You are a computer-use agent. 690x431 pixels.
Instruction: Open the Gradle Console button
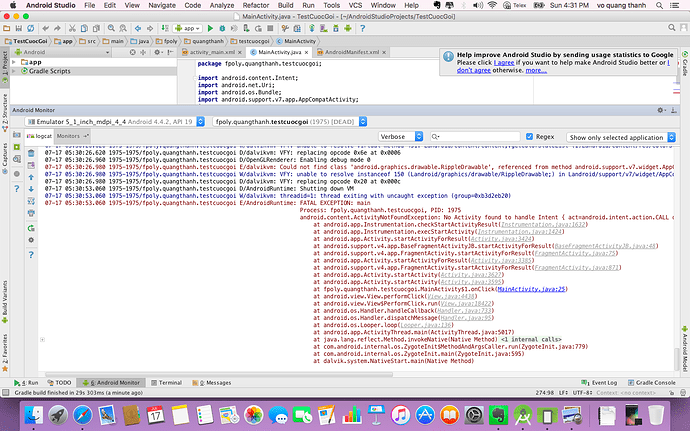tap(651, 383)
